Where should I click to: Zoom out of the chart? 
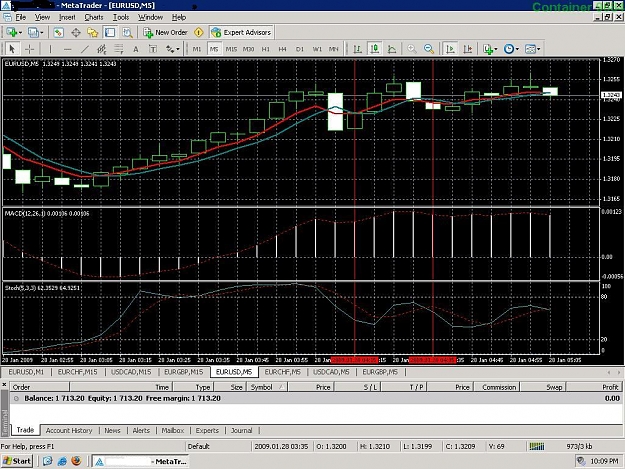tap(429, 49)
